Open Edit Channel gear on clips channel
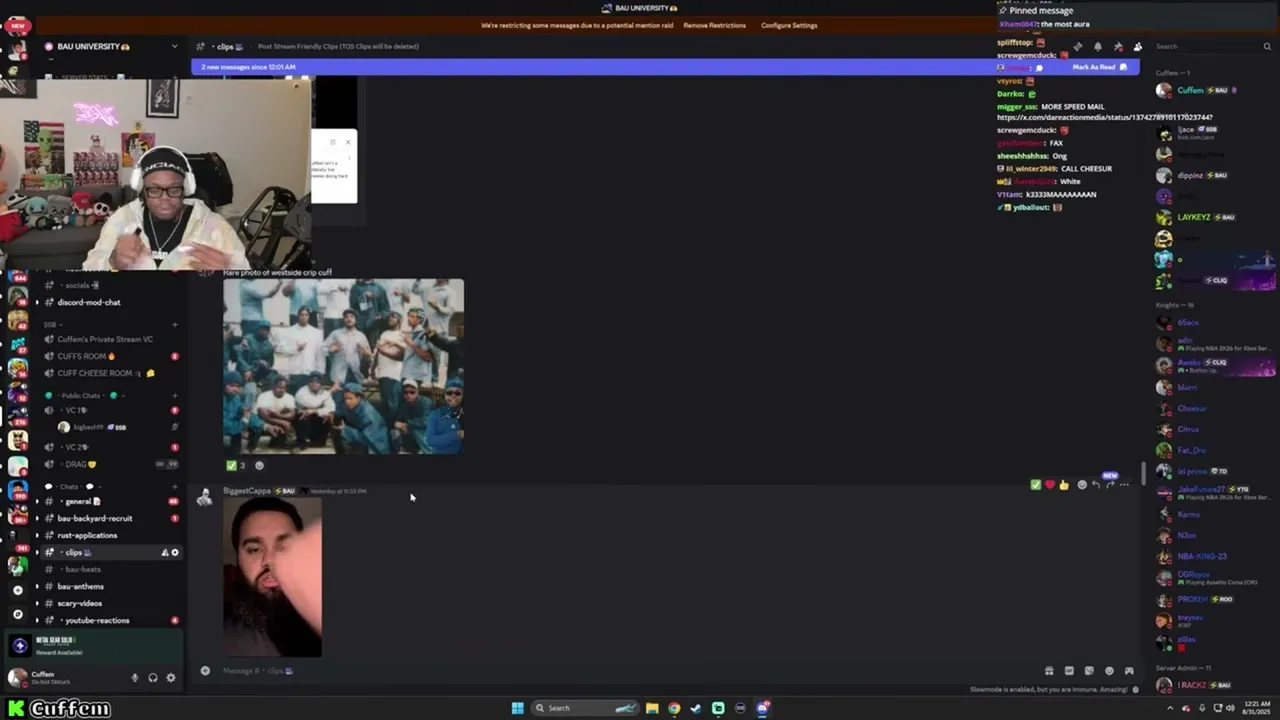Viewport: 1280px width, 720px height. click(175, 552)
